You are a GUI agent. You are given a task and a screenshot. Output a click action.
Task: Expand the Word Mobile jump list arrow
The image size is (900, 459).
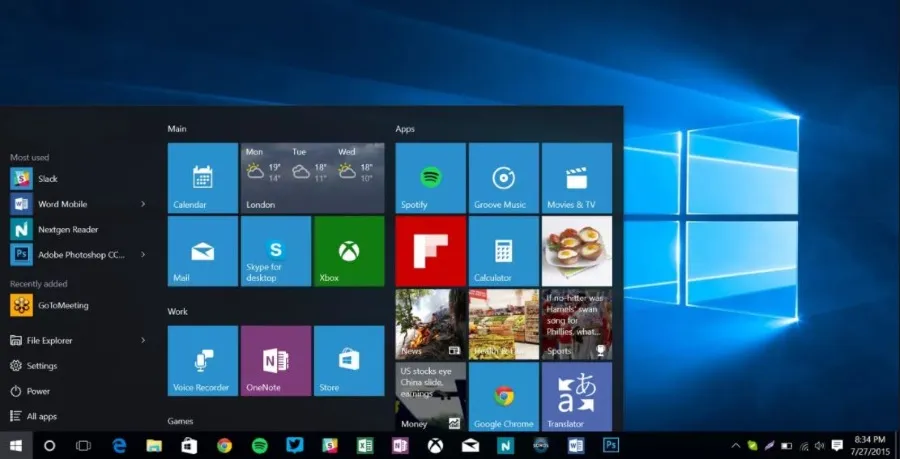pyautogui.click(x=143, y=204)
